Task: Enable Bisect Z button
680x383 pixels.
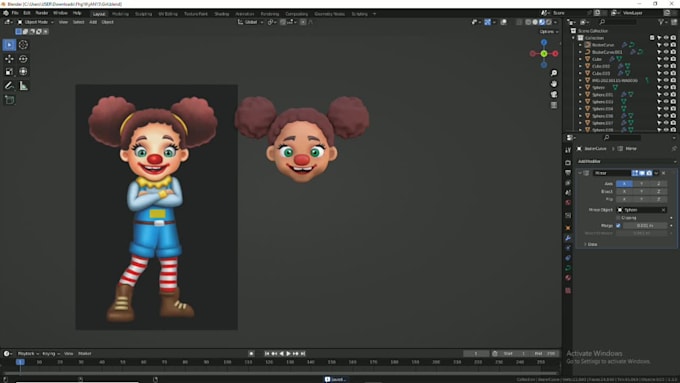Action: coord(658,191)
